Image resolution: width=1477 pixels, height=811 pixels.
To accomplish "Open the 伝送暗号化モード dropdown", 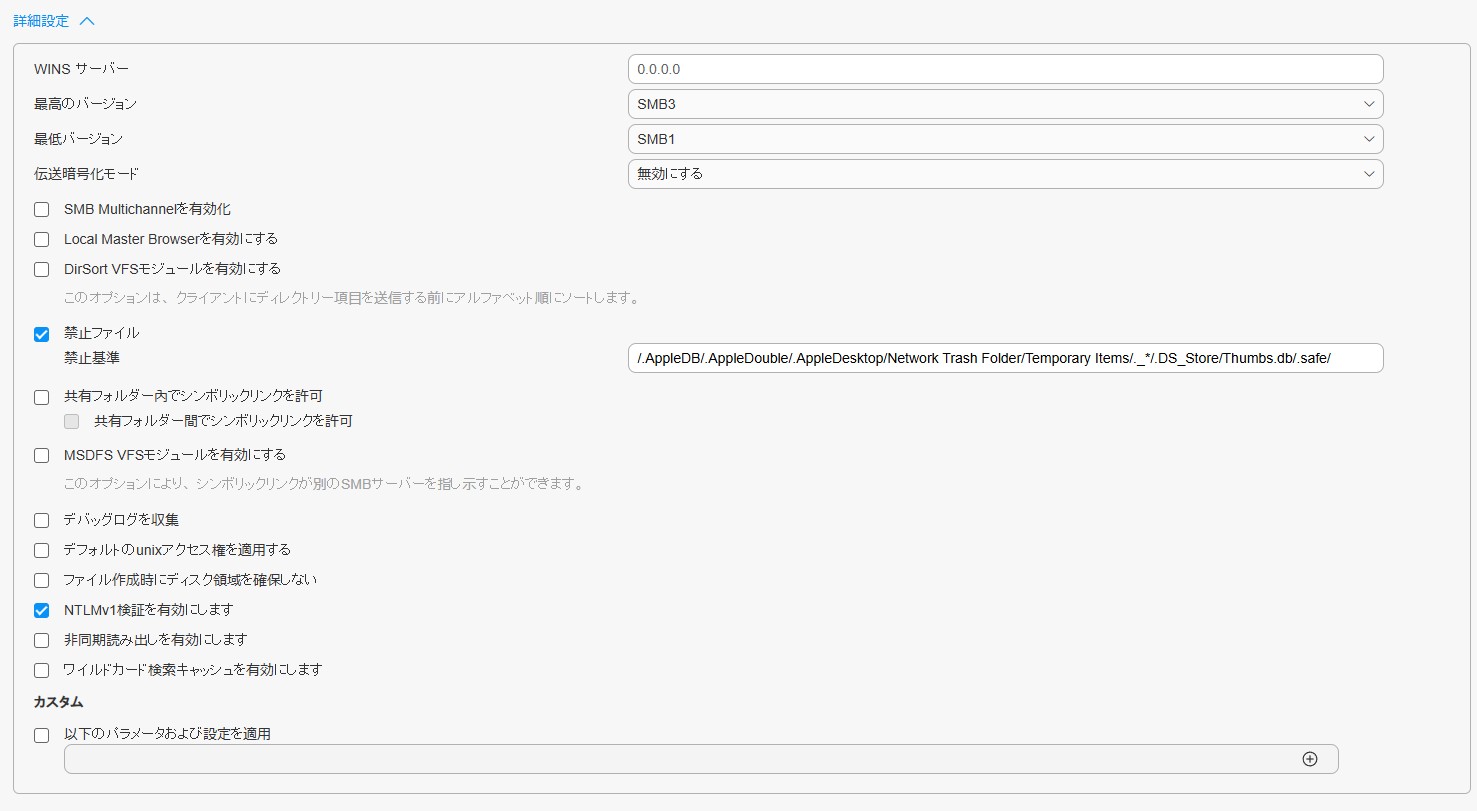I will click(1005, 174).
